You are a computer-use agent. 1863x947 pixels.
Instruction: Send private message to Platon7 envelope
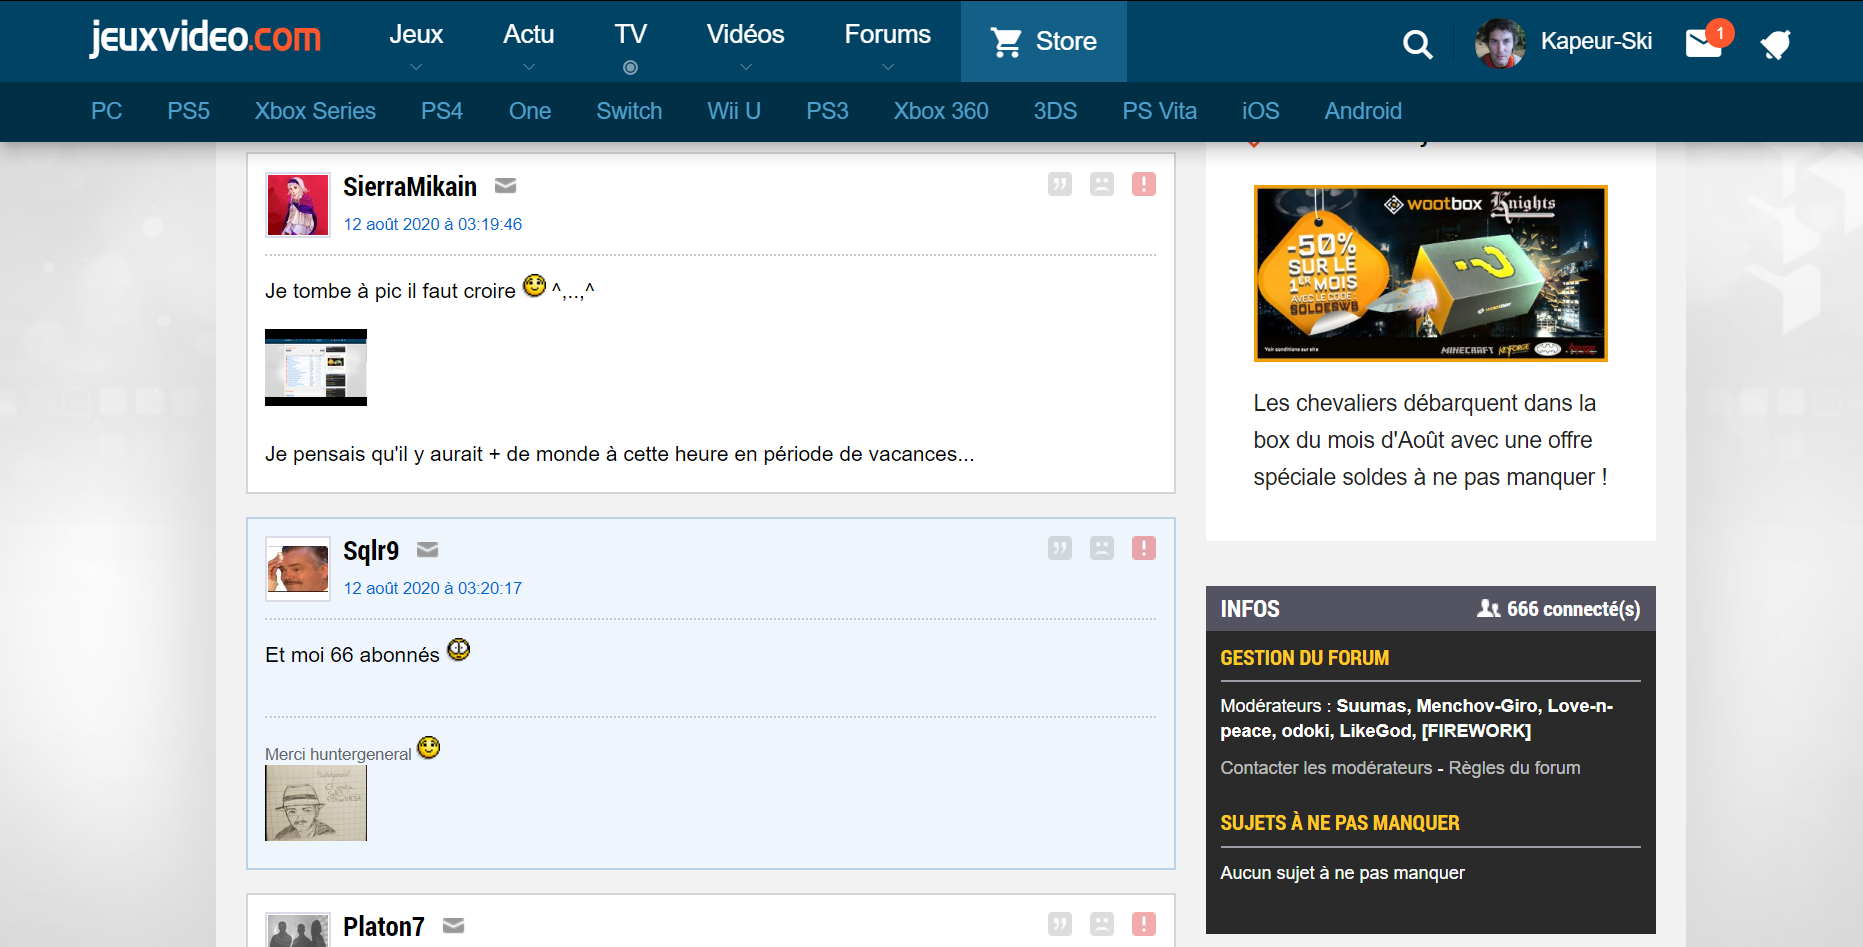point(453,926)
